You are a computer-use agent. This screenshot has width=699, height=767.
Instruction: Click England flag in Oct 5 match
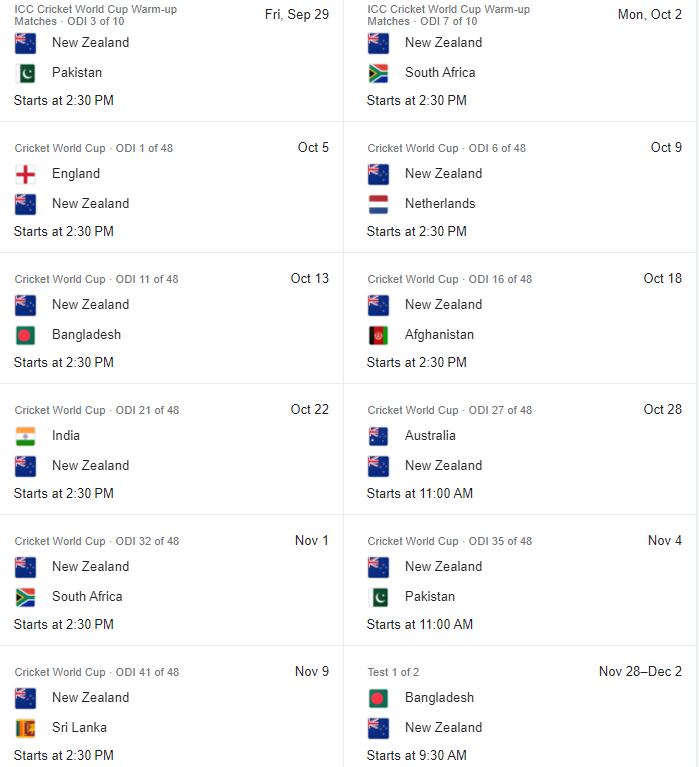[25, 174]
